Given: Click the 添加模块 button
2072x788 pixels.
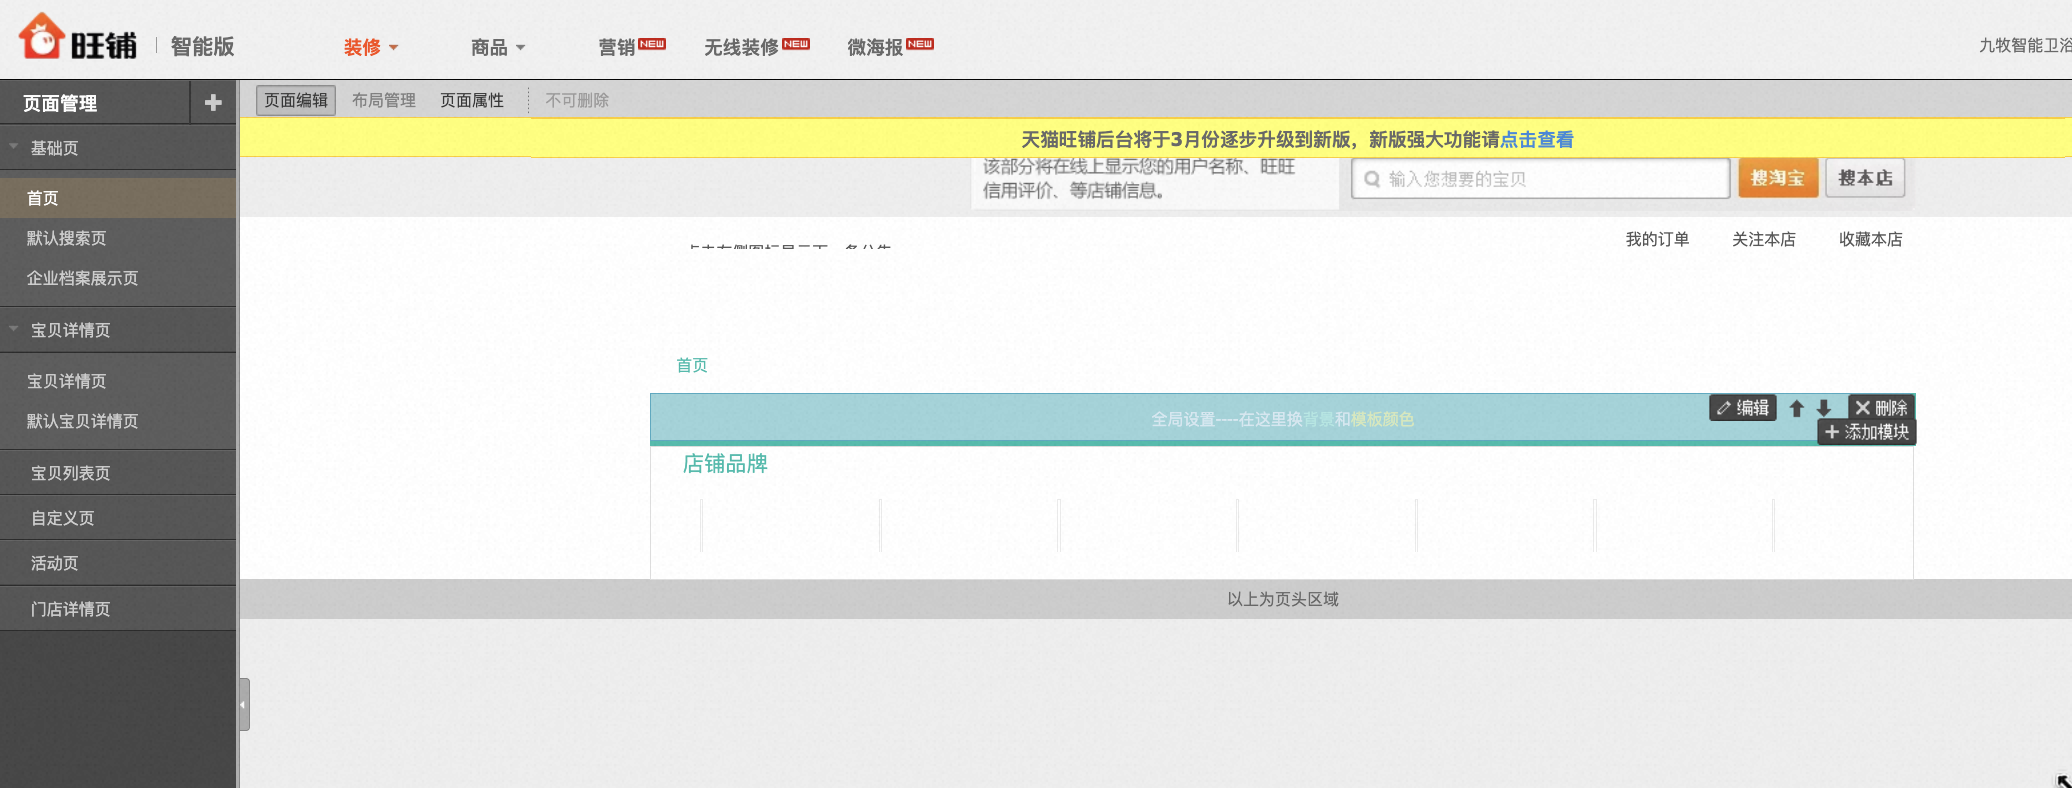Looking at the screenshot, I should pos(1867,432).
